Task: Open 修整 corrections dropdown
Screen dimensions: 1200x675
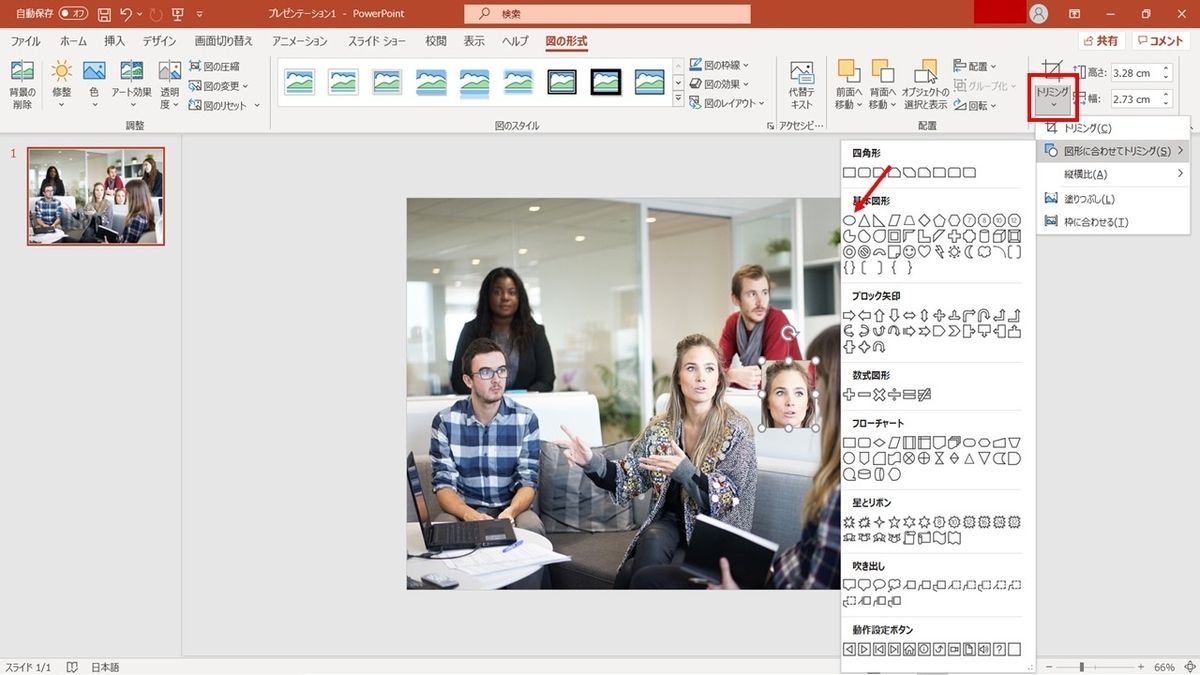Action: click(x=62, y=85)
